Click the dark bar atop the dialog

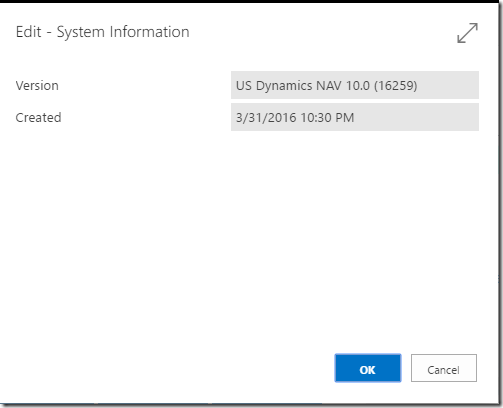click(251, 1)
